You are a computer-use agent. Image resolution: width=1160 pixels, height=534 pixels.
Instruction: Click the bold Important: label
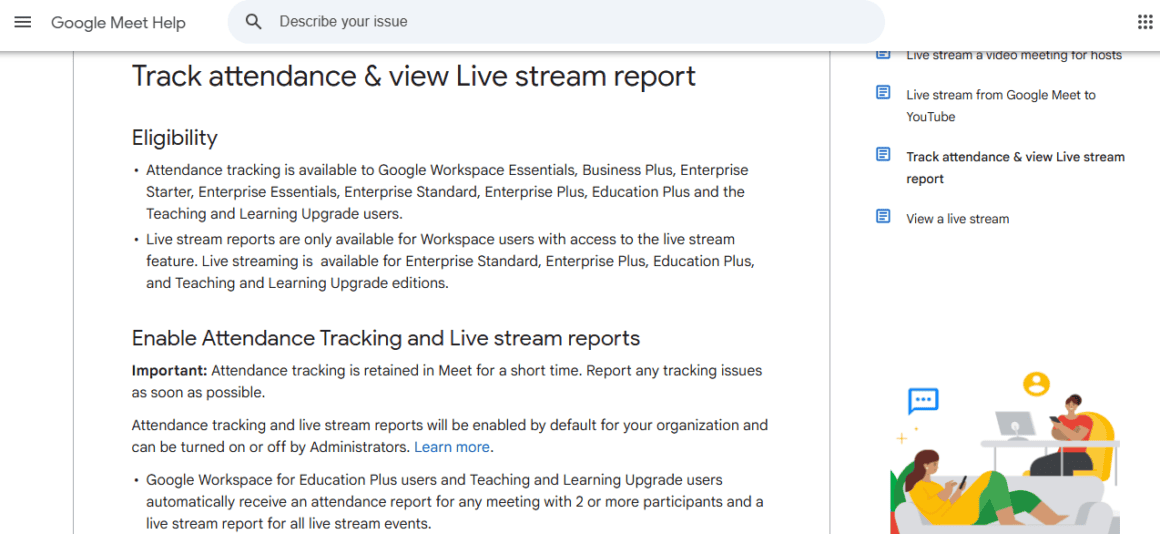tap(170, 370)
